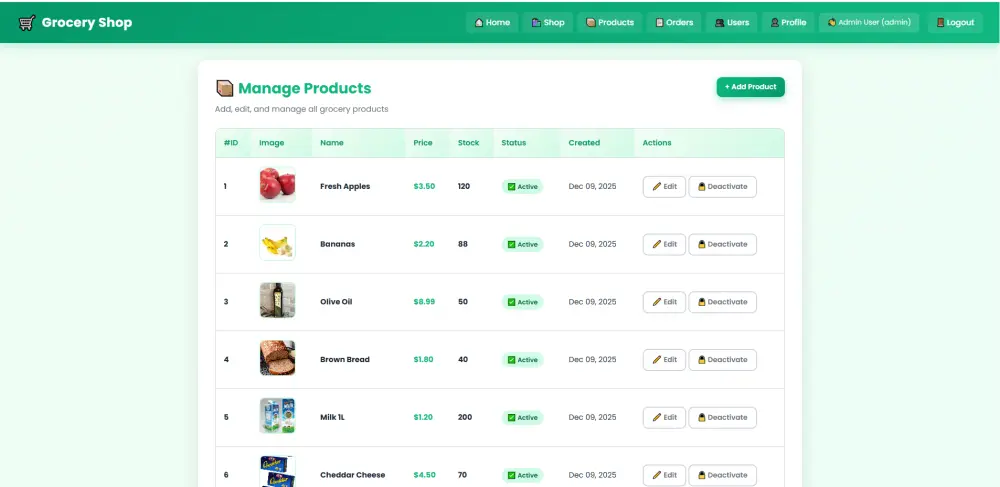Click the box icon beside Manage Products

(224, 88)
